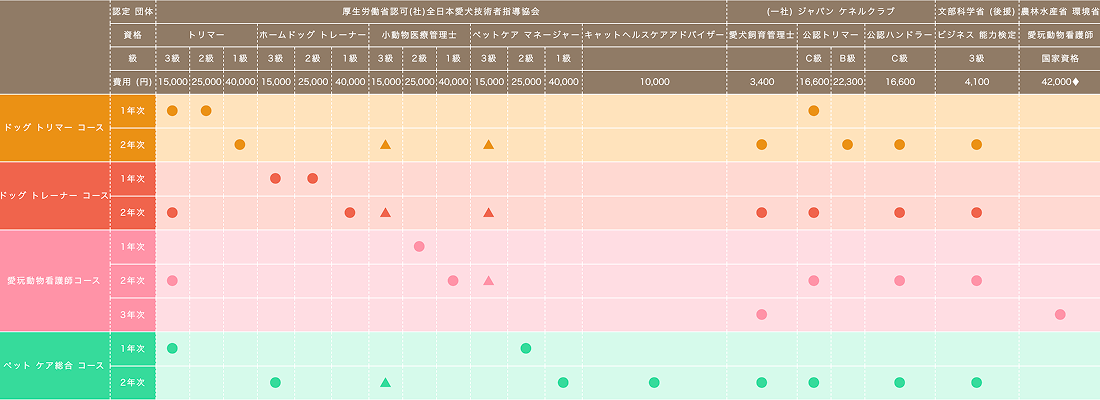The height and width of the screenshot is (400, 1100).
Task: Click the green triangle under 小動物医療管理士 3級
Action: (x=385, y=383)
